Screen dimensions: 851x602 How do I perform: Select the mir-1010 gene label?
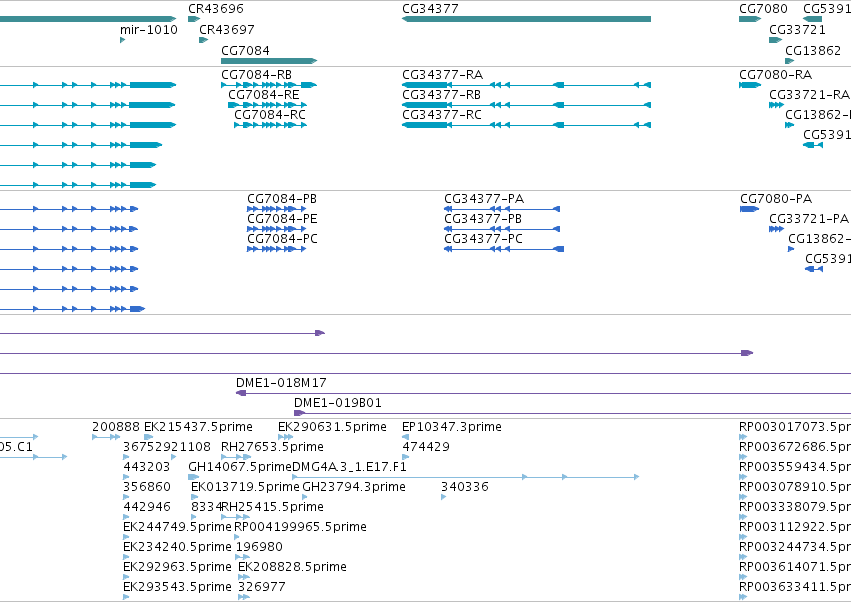(149, 30)
